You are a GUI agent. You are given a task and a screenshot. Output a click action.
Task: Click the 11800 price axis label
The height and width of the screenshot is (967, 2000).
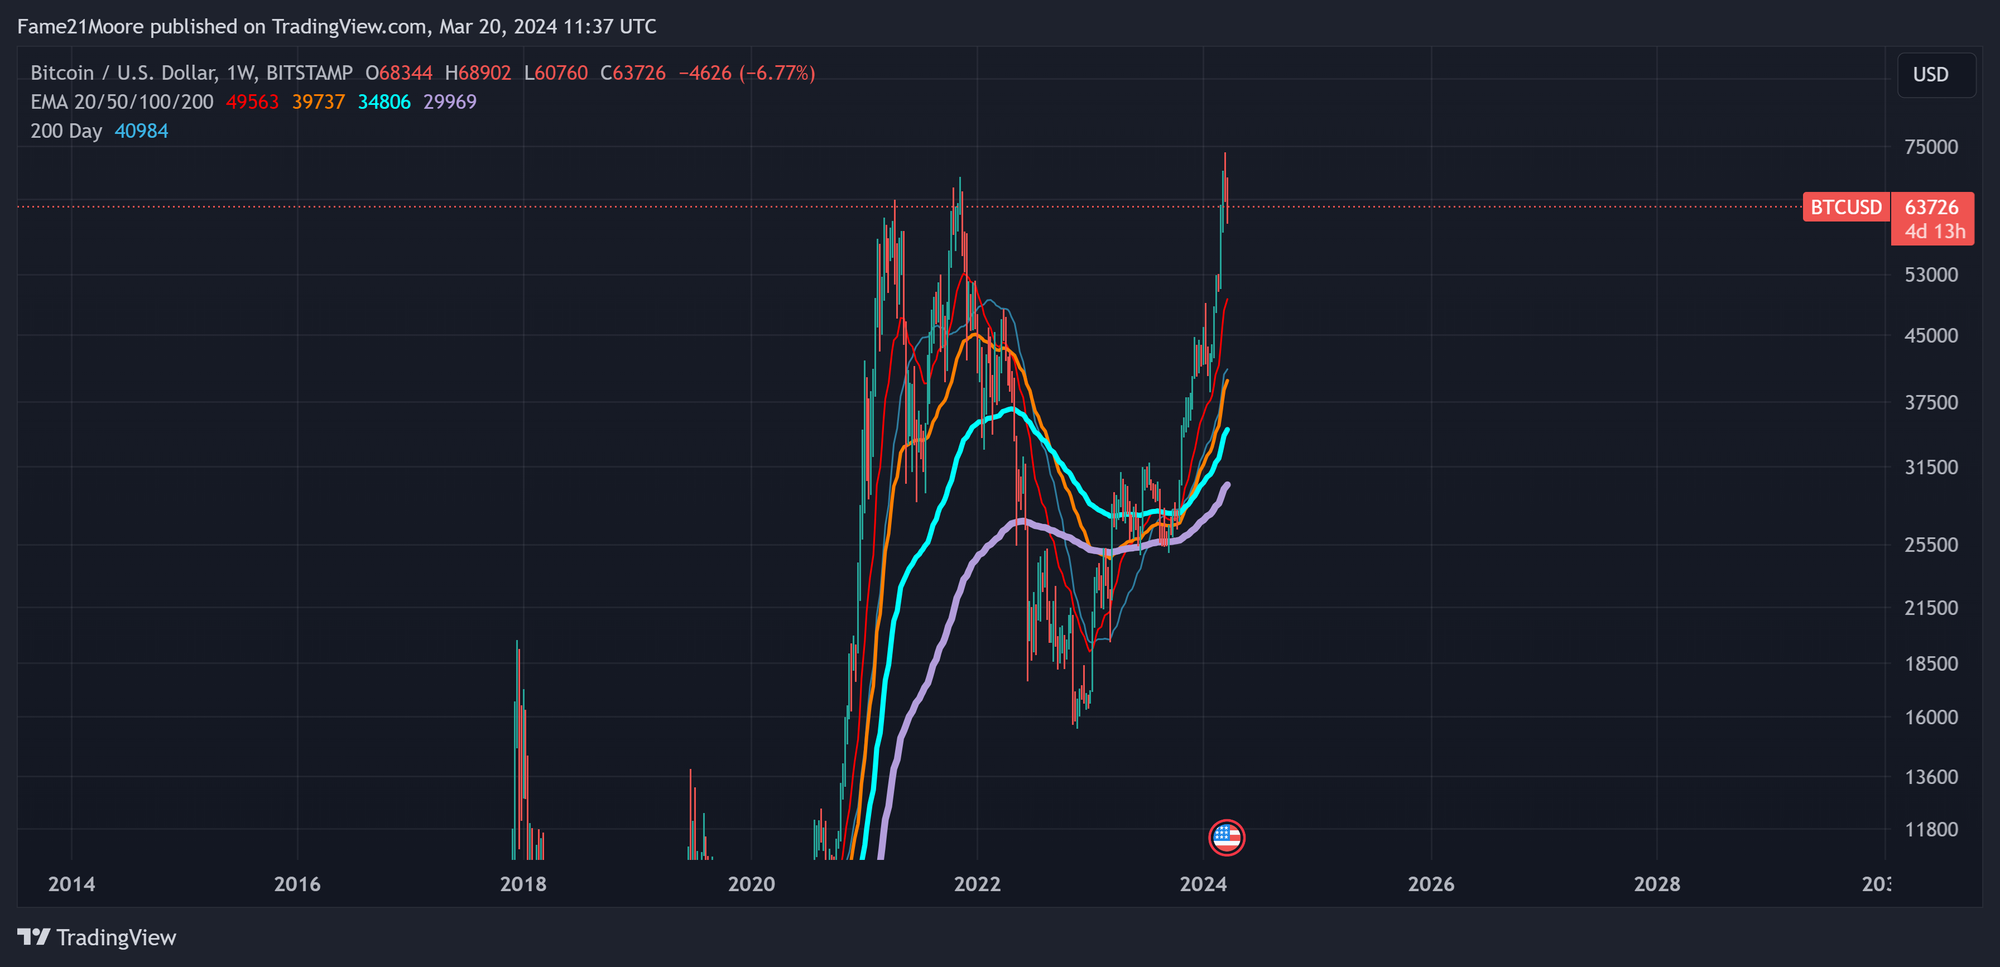(x=1931, y=830)
